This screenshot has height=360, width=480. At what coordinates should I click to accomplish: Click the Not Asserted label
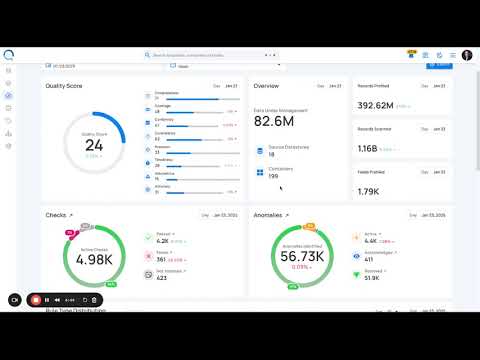coord(169,271)
